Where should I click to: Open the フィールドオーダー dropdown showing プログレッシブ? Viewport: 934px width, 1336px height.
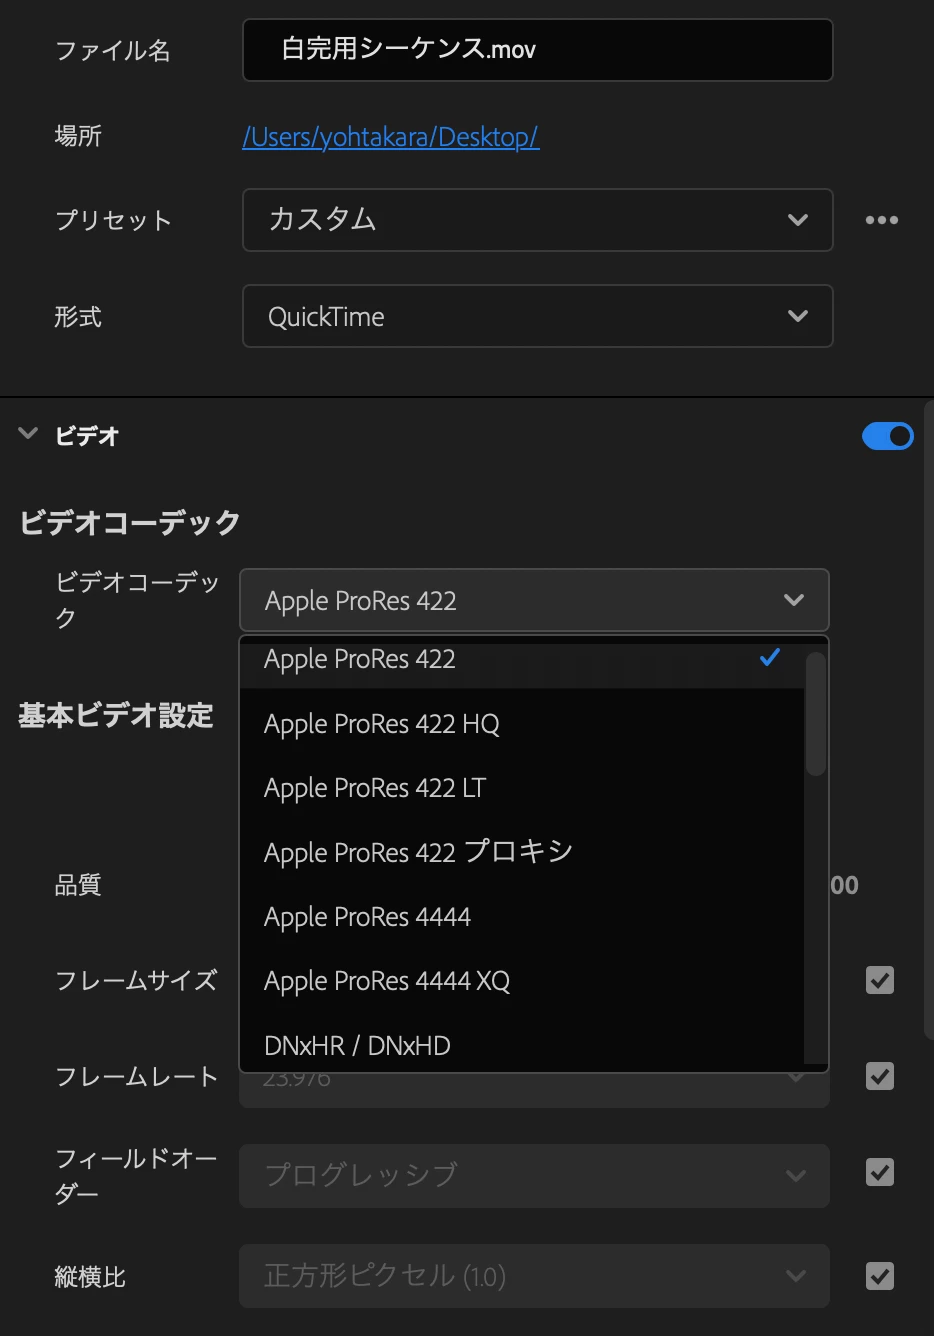[534, 1175]
